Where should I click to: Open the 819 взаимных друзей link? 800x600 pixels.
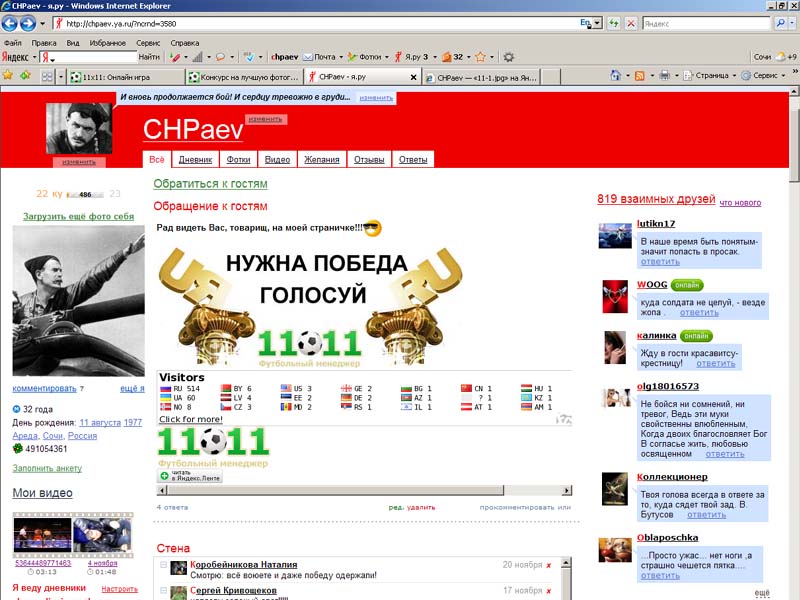click(656, 200)
